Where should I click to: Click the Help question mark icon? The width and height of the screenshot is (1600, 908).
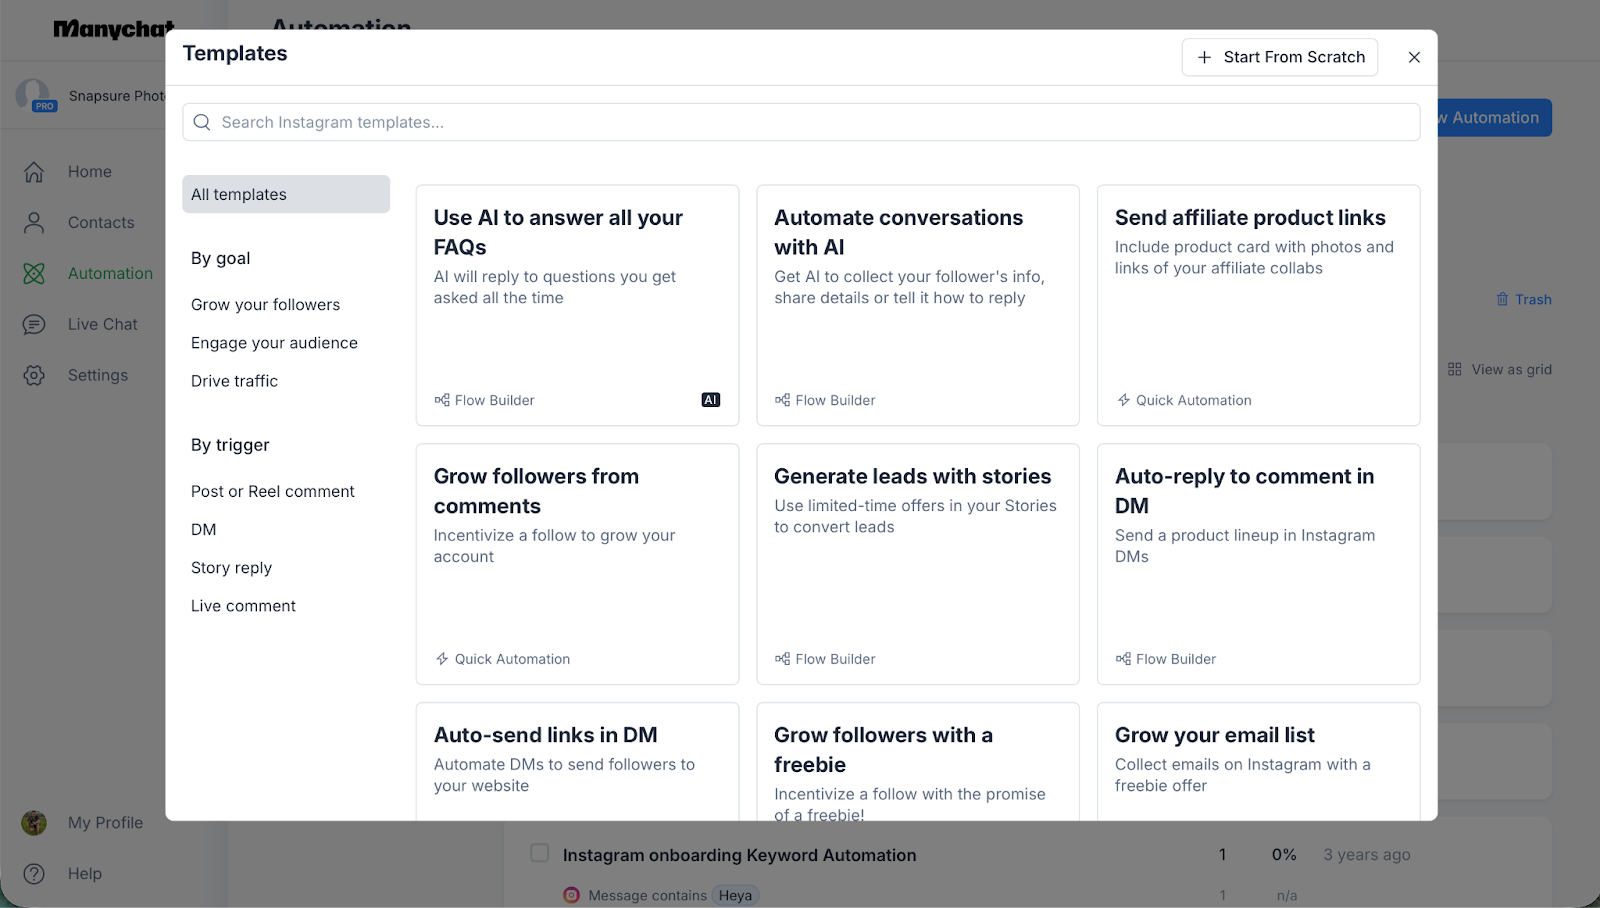pos(34,874)
